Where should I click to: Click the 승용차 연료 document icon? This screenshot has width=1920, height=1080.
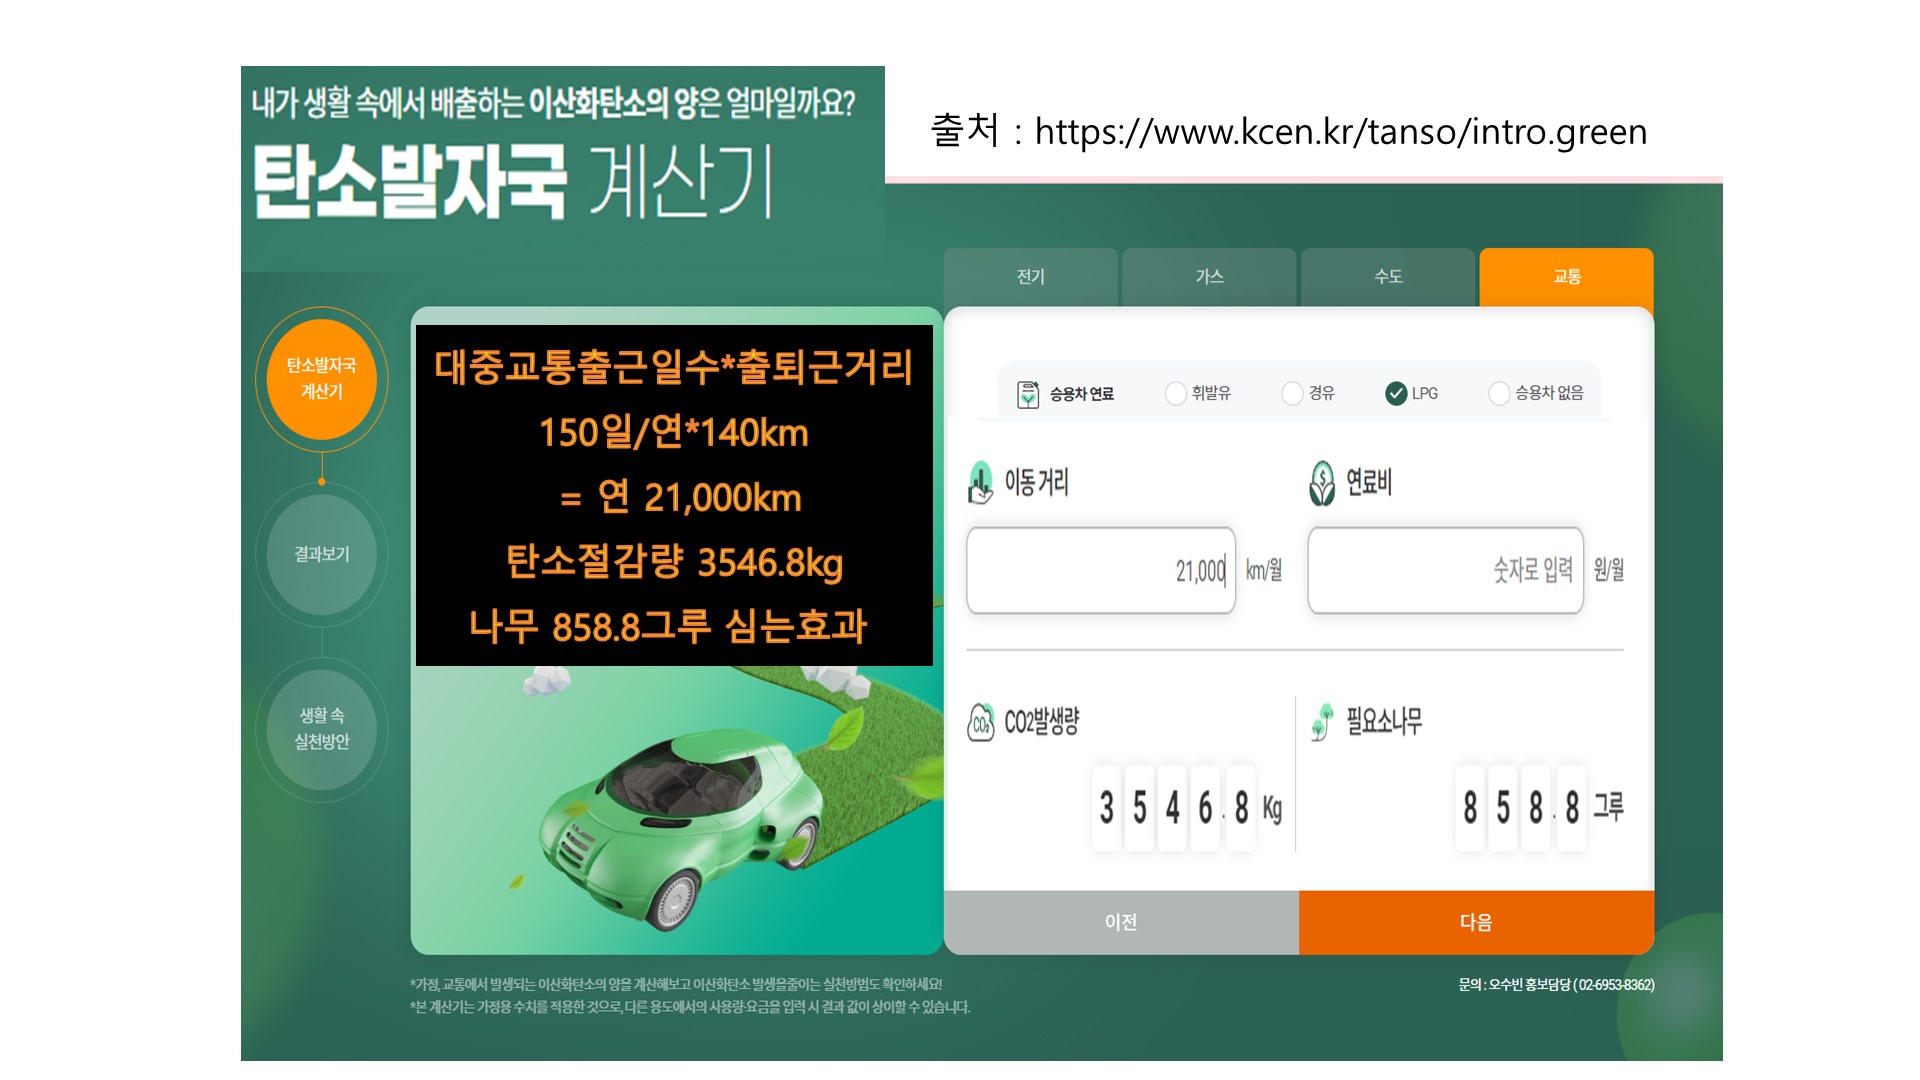[1028, 394]
